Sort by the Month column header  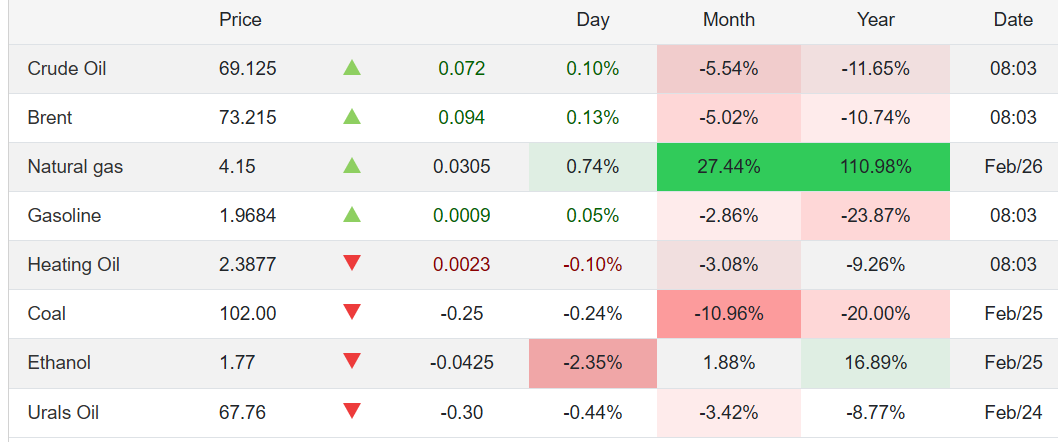(729, 19)
